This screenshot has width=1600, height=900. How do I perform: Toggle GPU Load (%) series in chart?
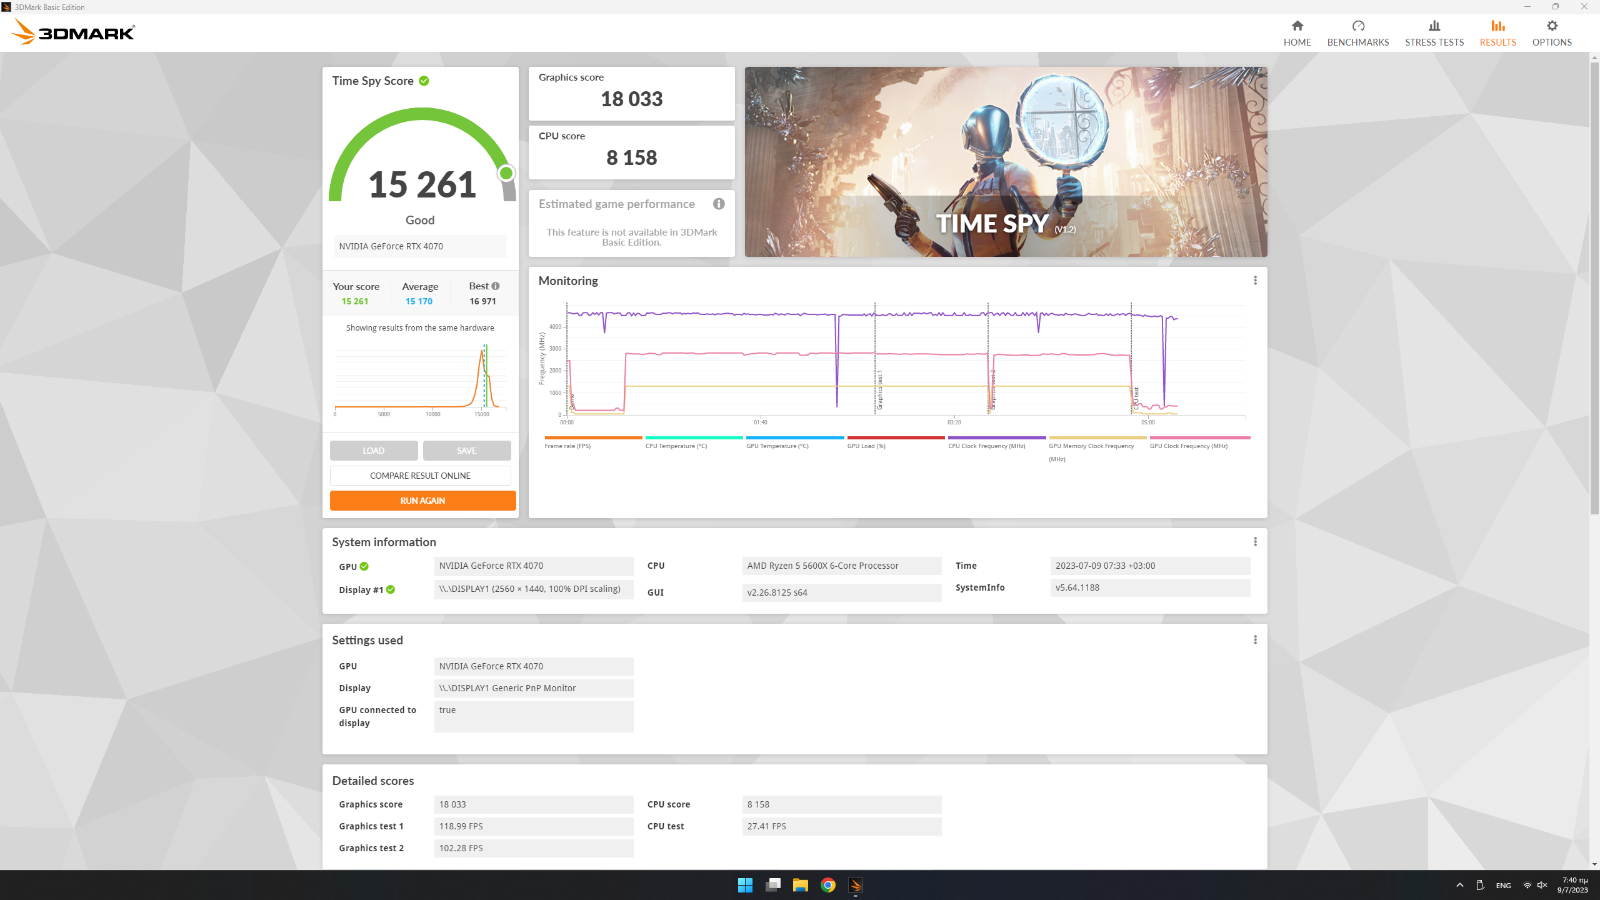click(x=896, y=442)
